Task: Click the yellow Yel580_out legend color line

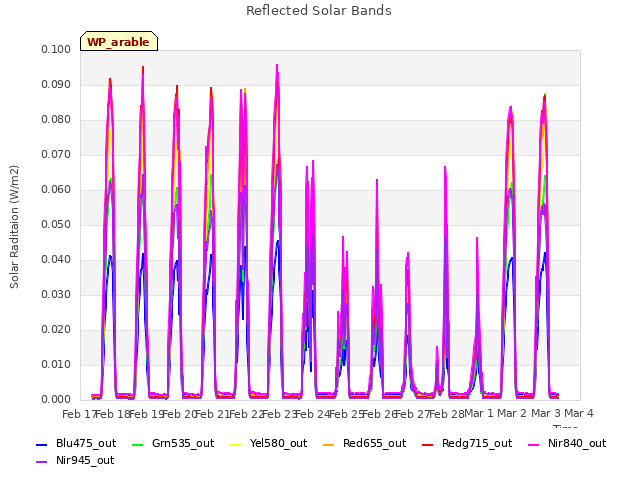Action: [236, 444]
